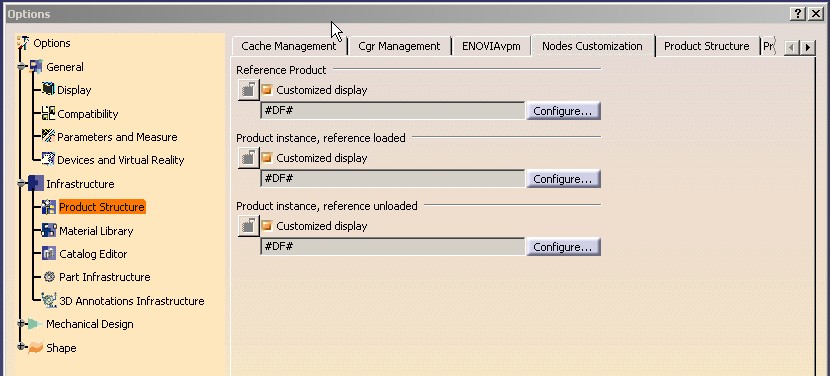Toggle Customized display for reference unloaded instance
Viewport: 830px width, 376px height.
coord(267,226)
